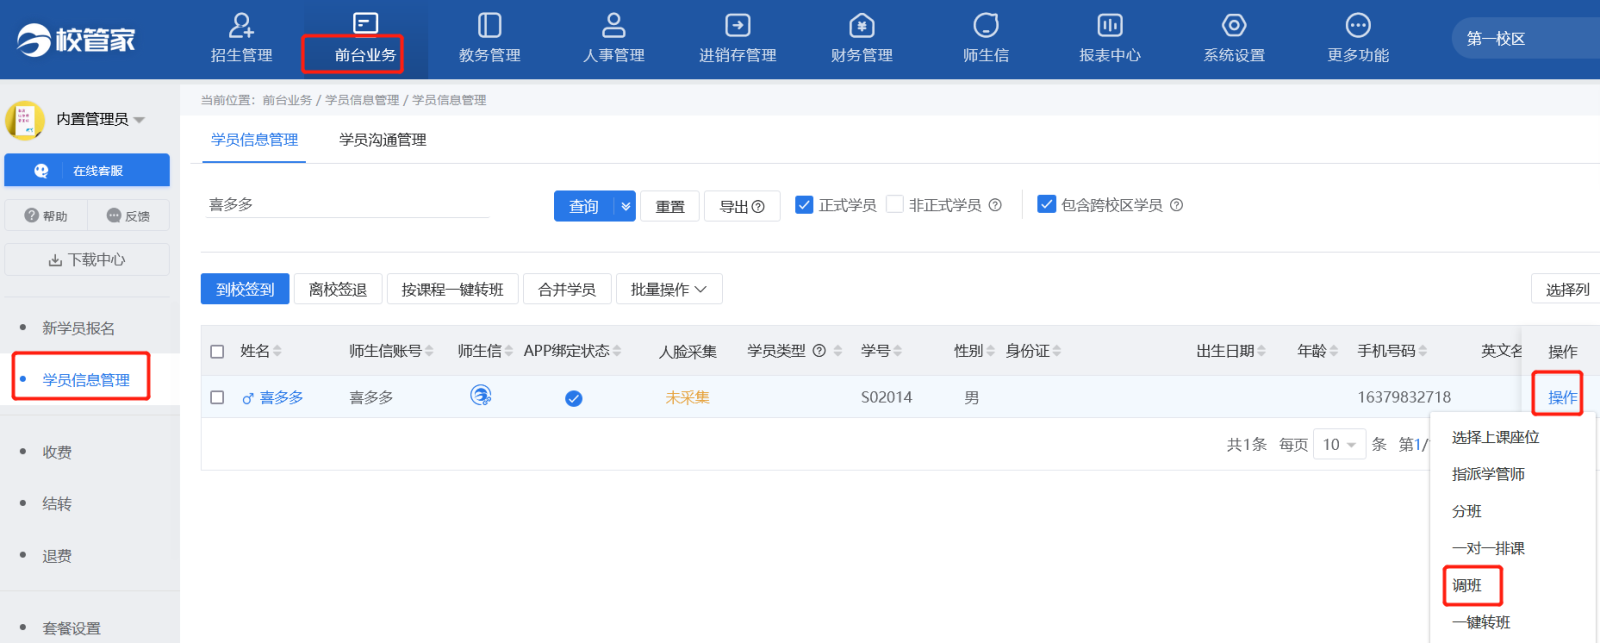Viewport: 1600px width, 643px height.
Task: Click the 选择列 button
Action: (1566, 289)
